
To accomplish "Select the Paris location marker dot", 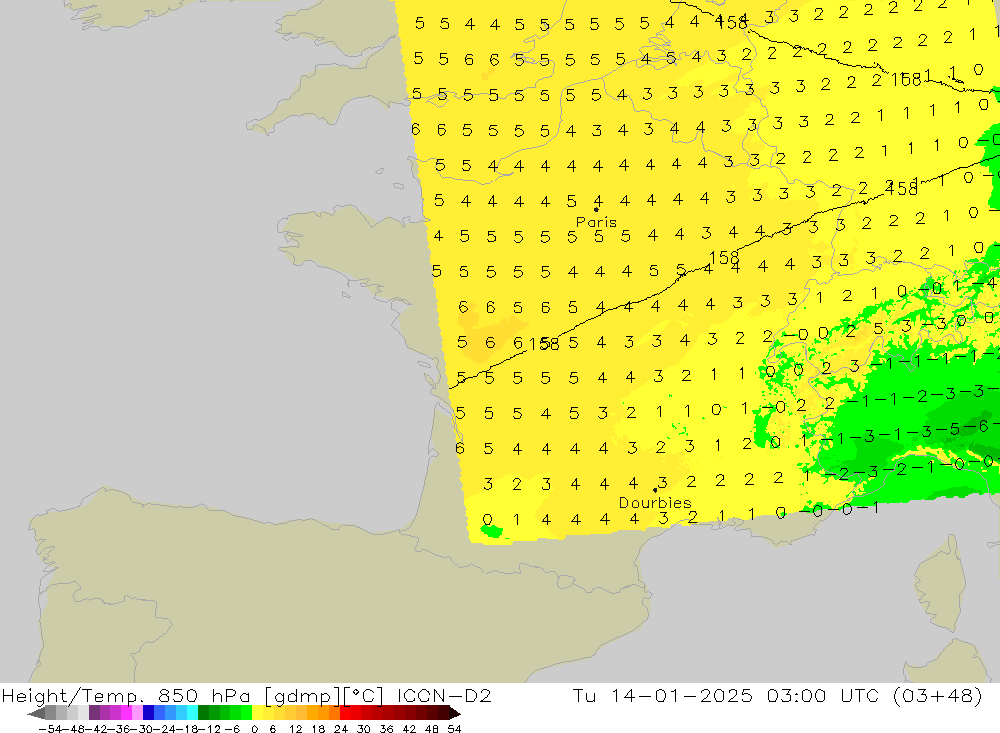I will (x=596, y=209).
